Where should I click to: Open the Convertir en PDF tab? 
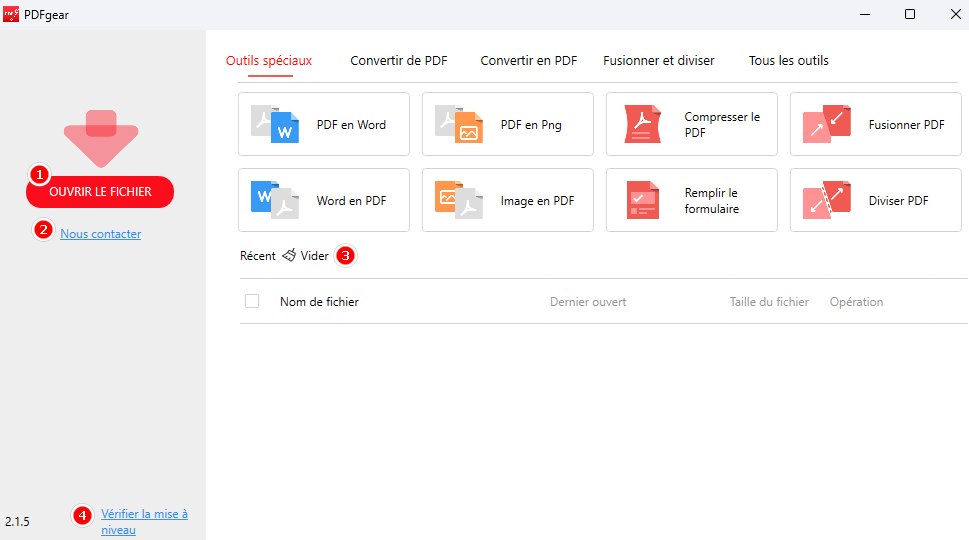pyautogui.click(x=528, y=61)
